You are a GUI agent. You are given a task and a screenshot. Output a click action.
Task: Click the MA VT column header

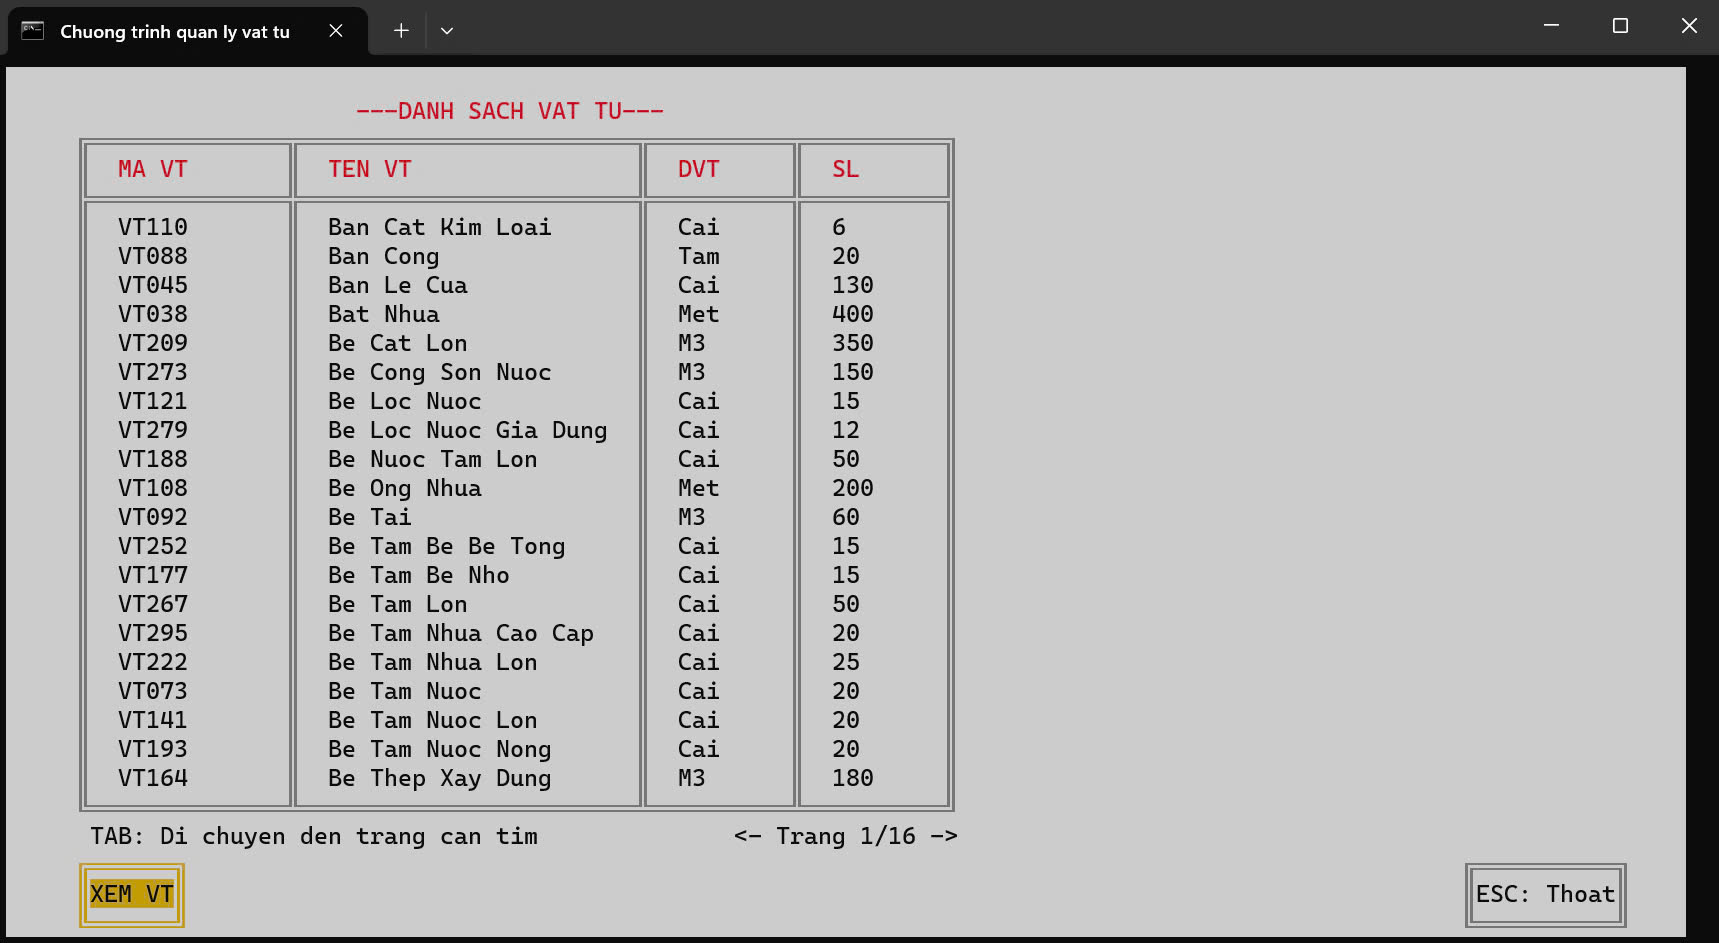point(153,170)
